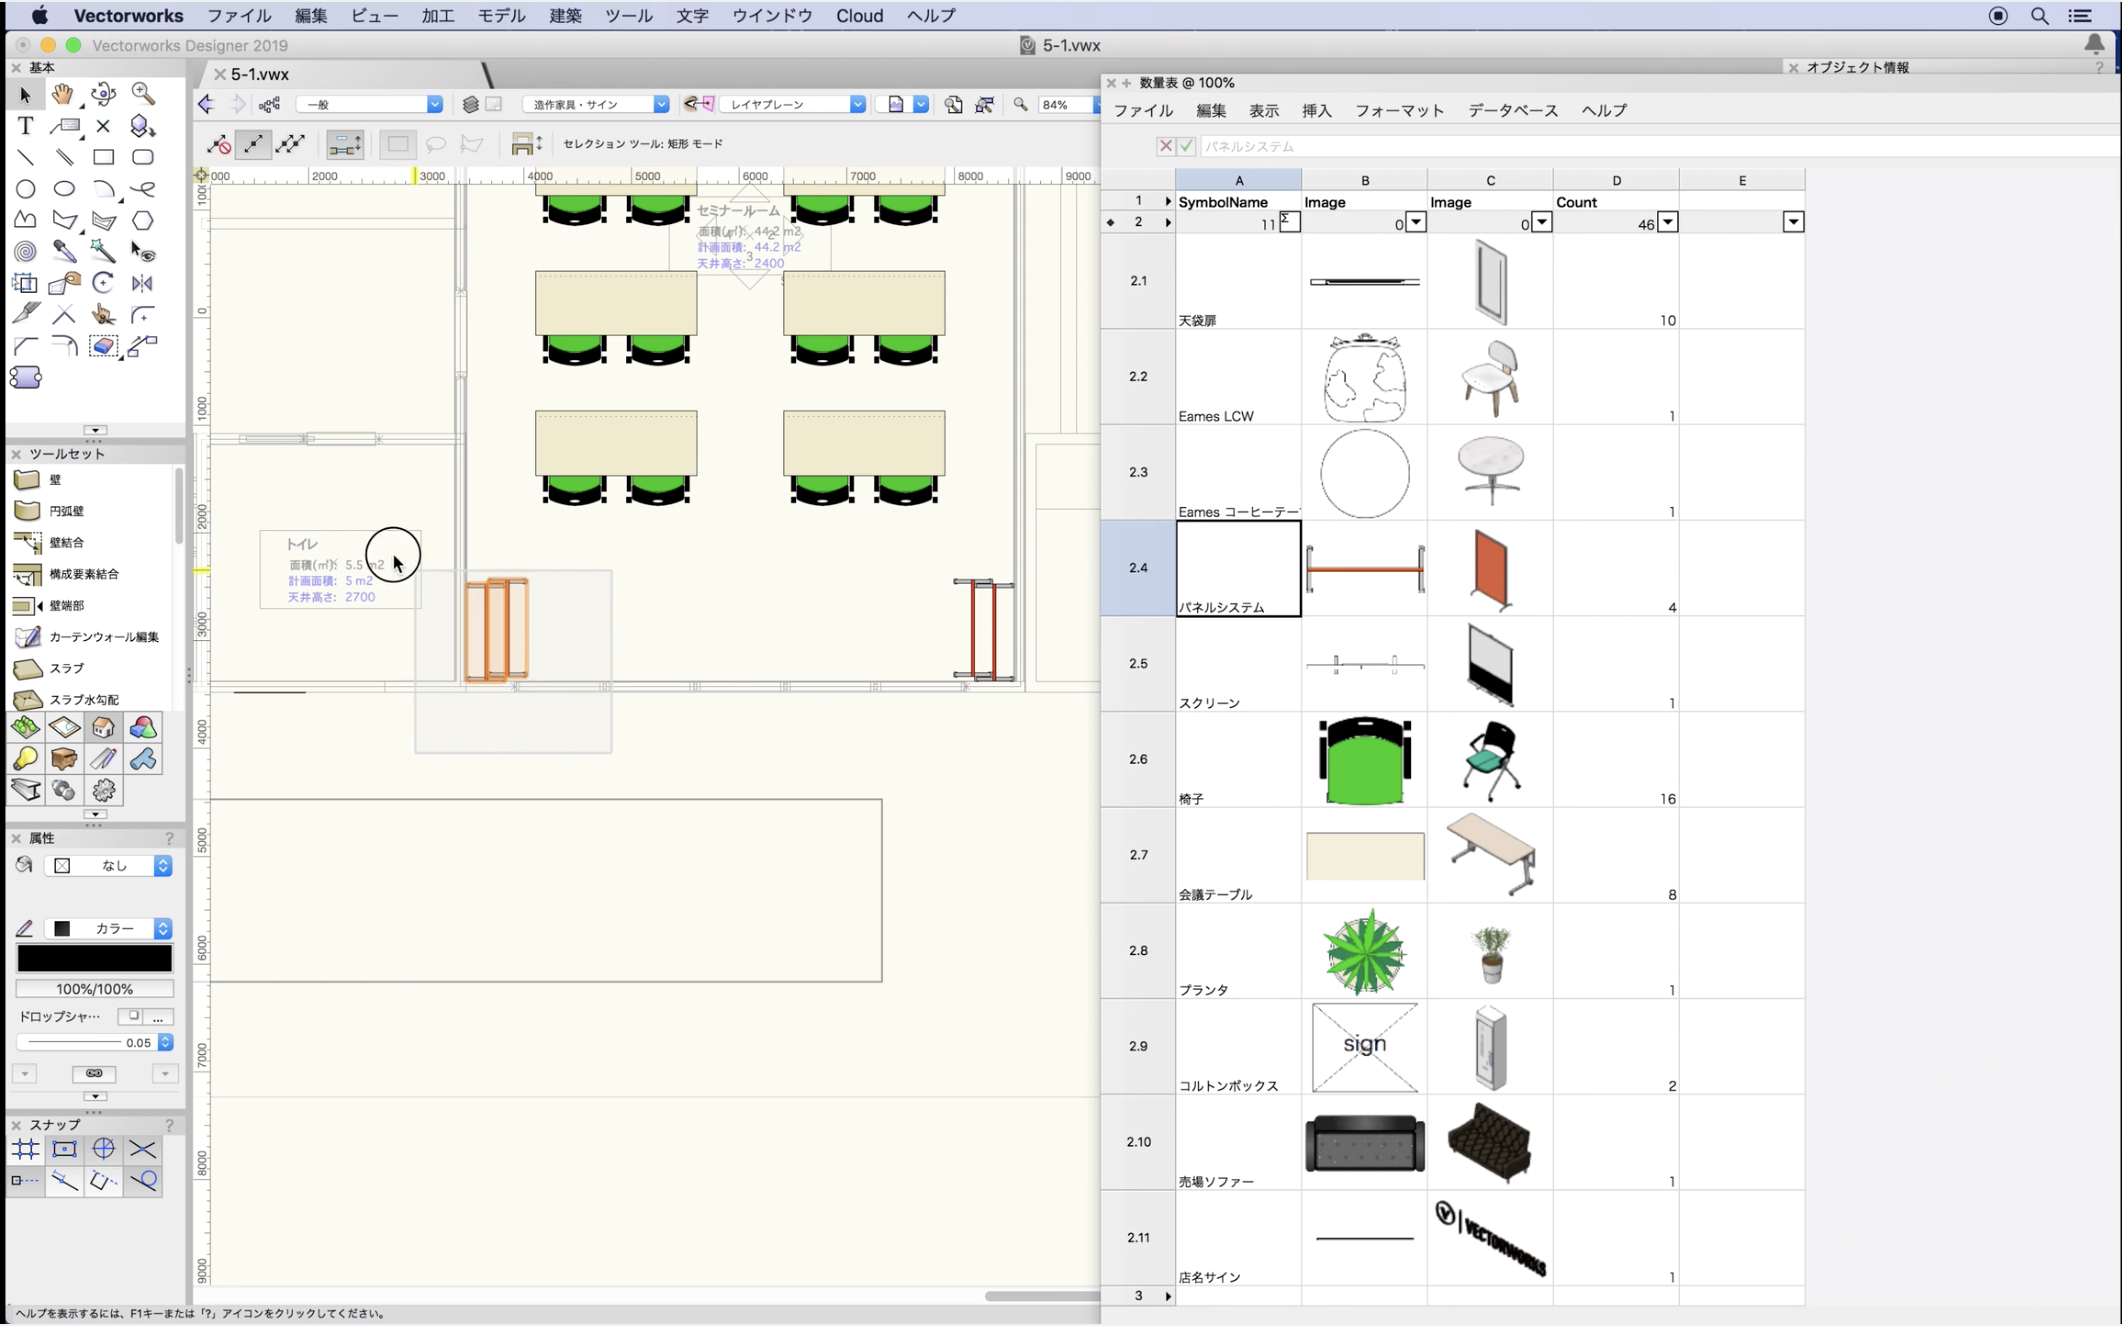Select the Zoom magnifier tool
This screenshot has width=2122, height=1326.
coord(143,95)
